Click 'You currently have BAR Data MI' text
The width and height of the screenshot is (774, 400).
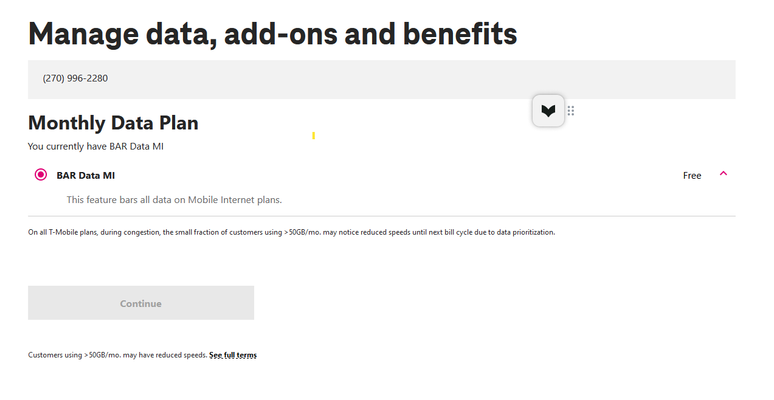[x=96, y=146]
